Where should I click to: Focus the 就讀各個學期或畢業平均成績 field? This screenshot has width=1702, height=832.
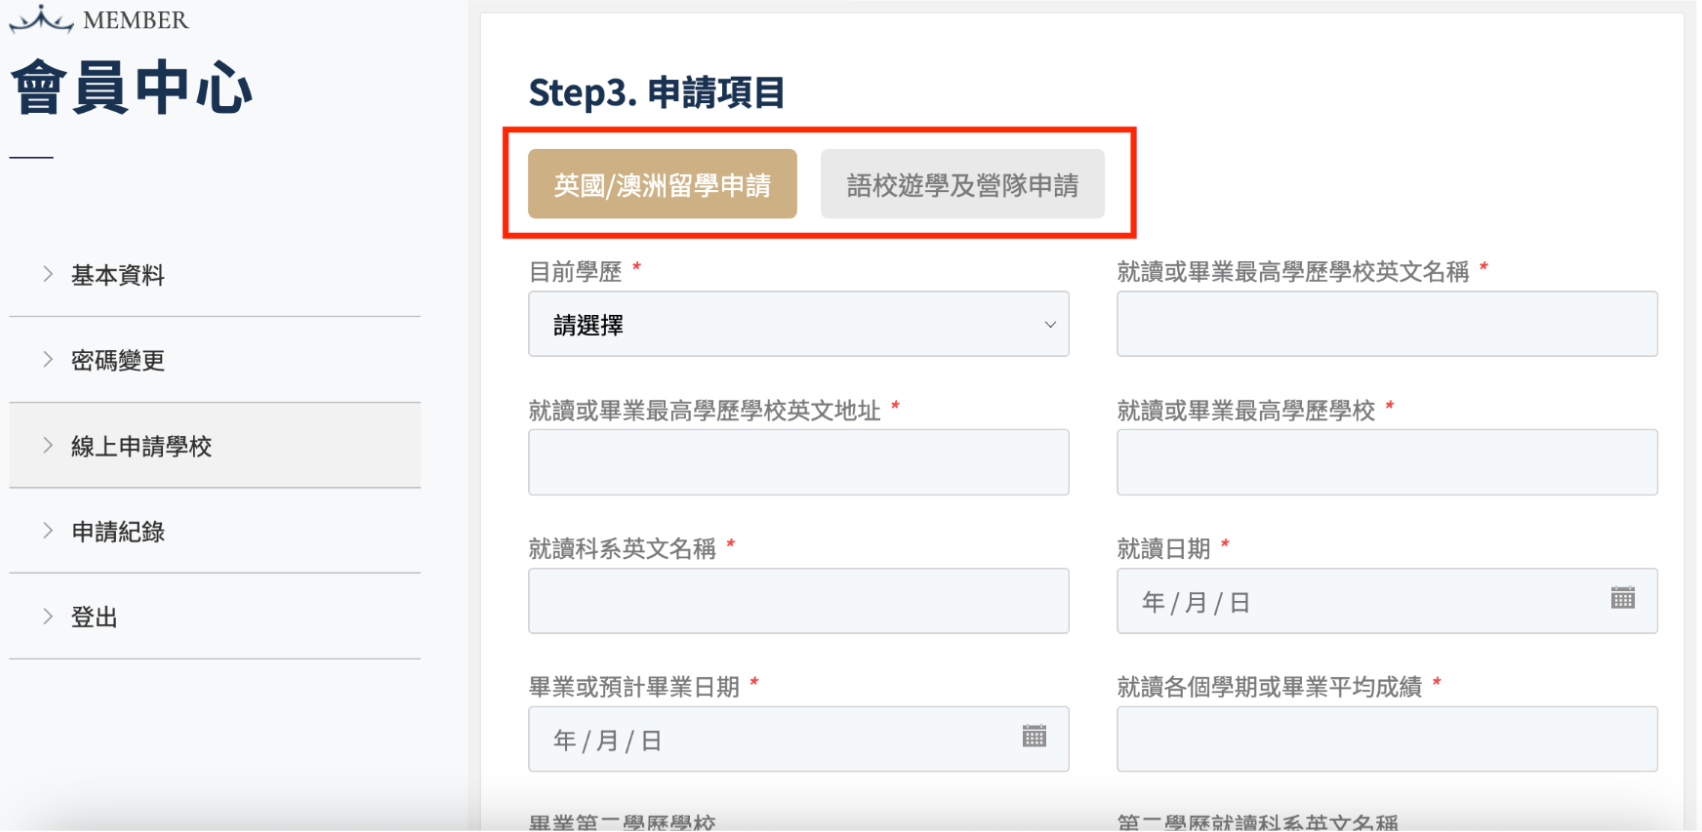1387,739
